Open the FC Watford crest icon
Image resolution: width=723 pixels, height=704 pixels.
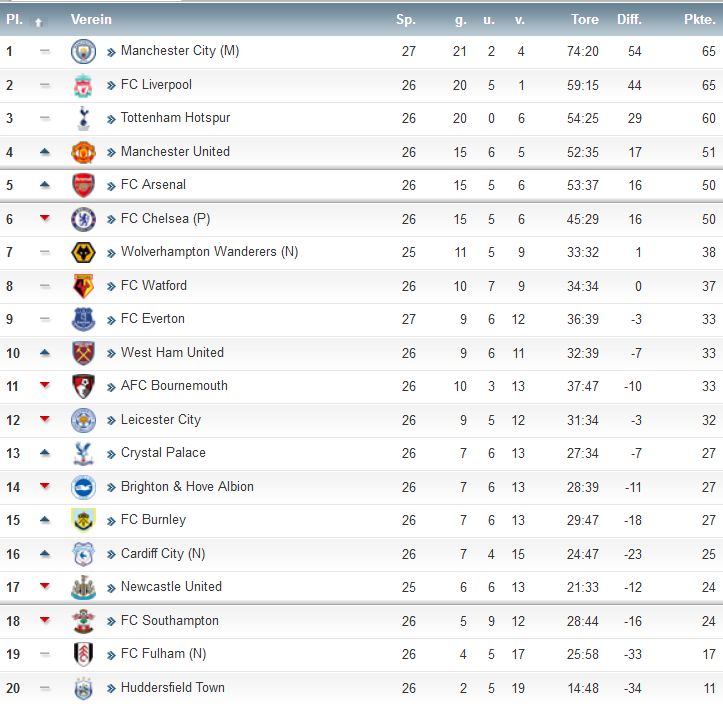point(83,286)
